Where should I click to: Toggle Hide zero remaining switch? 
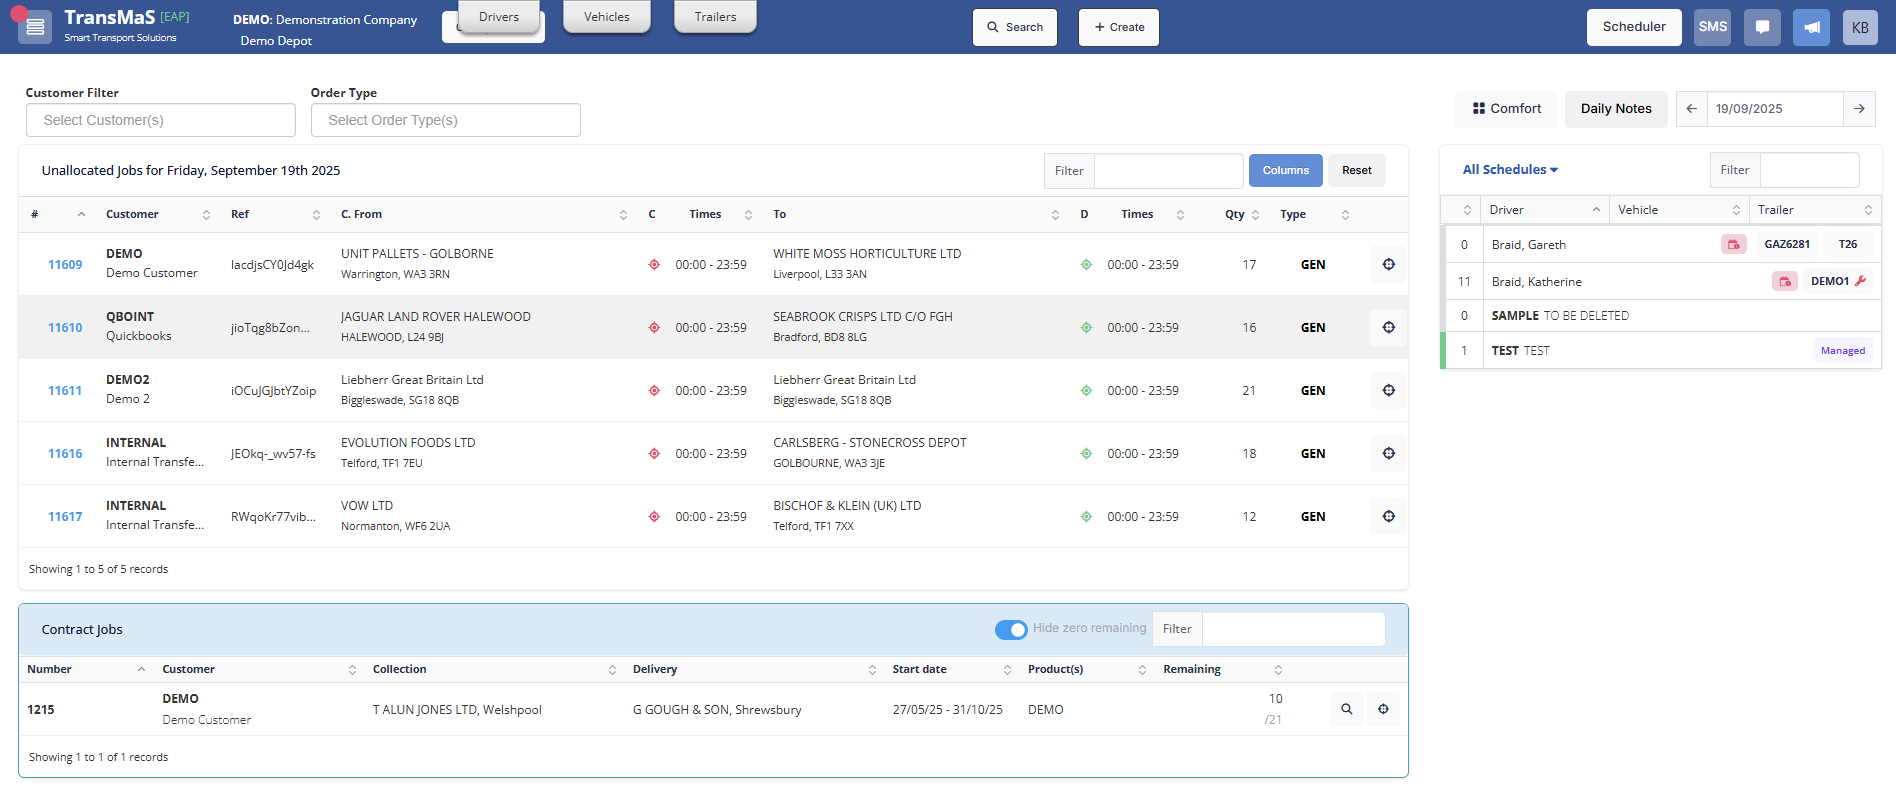click(1011, 629)
